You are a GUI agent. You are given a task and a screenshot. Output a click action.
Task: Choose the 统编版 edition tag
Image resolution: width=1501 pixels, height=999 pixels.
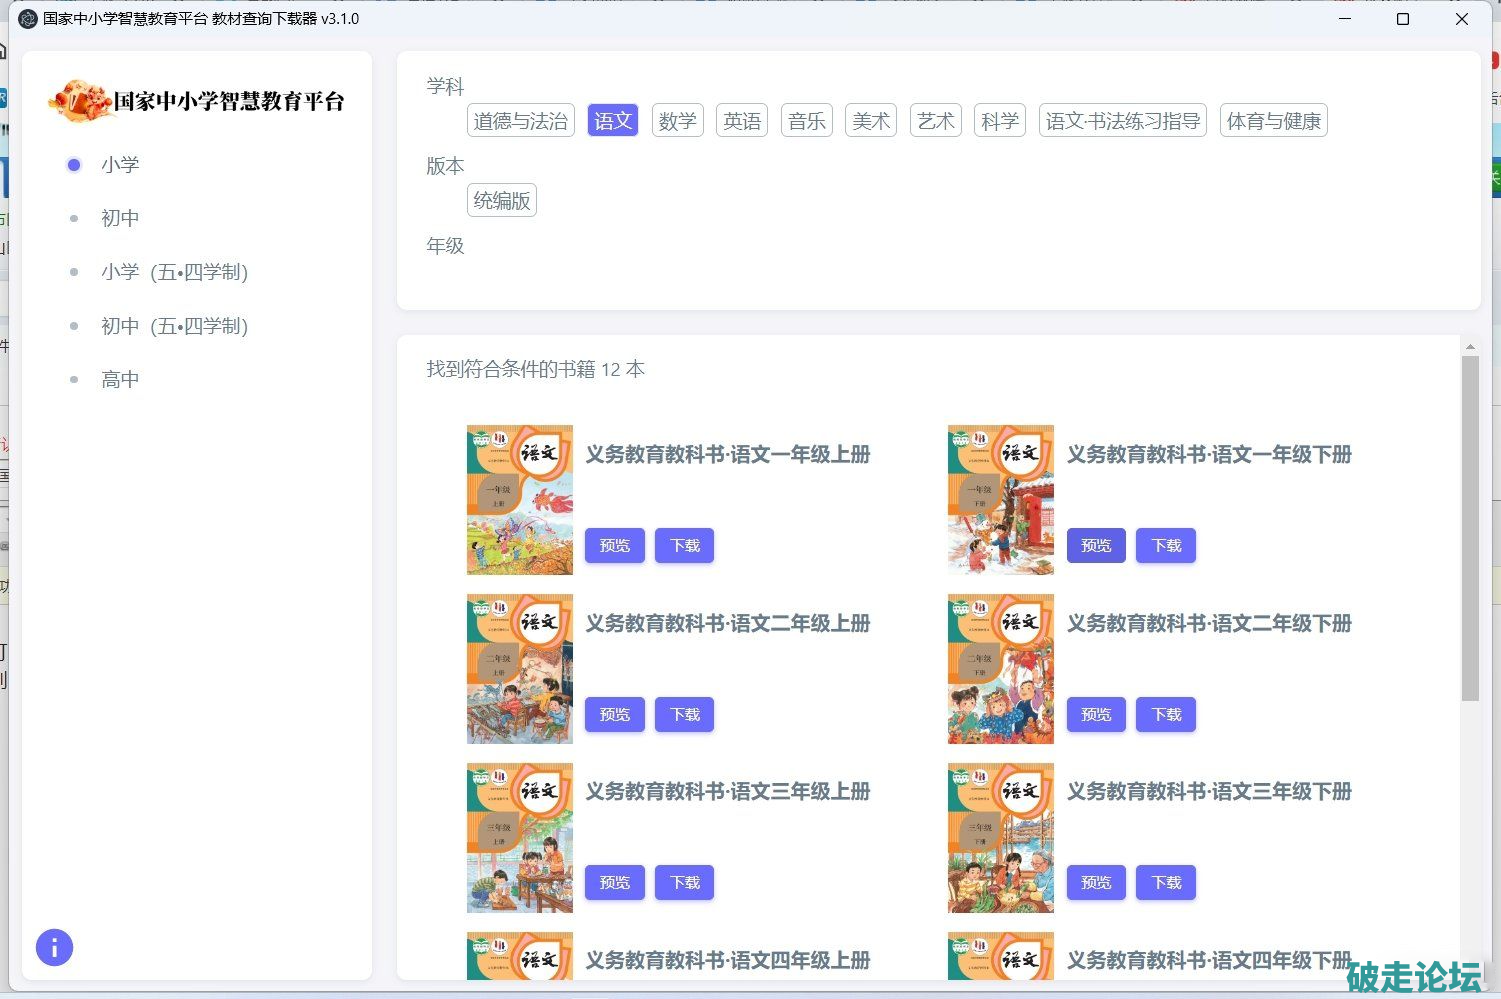501,201
